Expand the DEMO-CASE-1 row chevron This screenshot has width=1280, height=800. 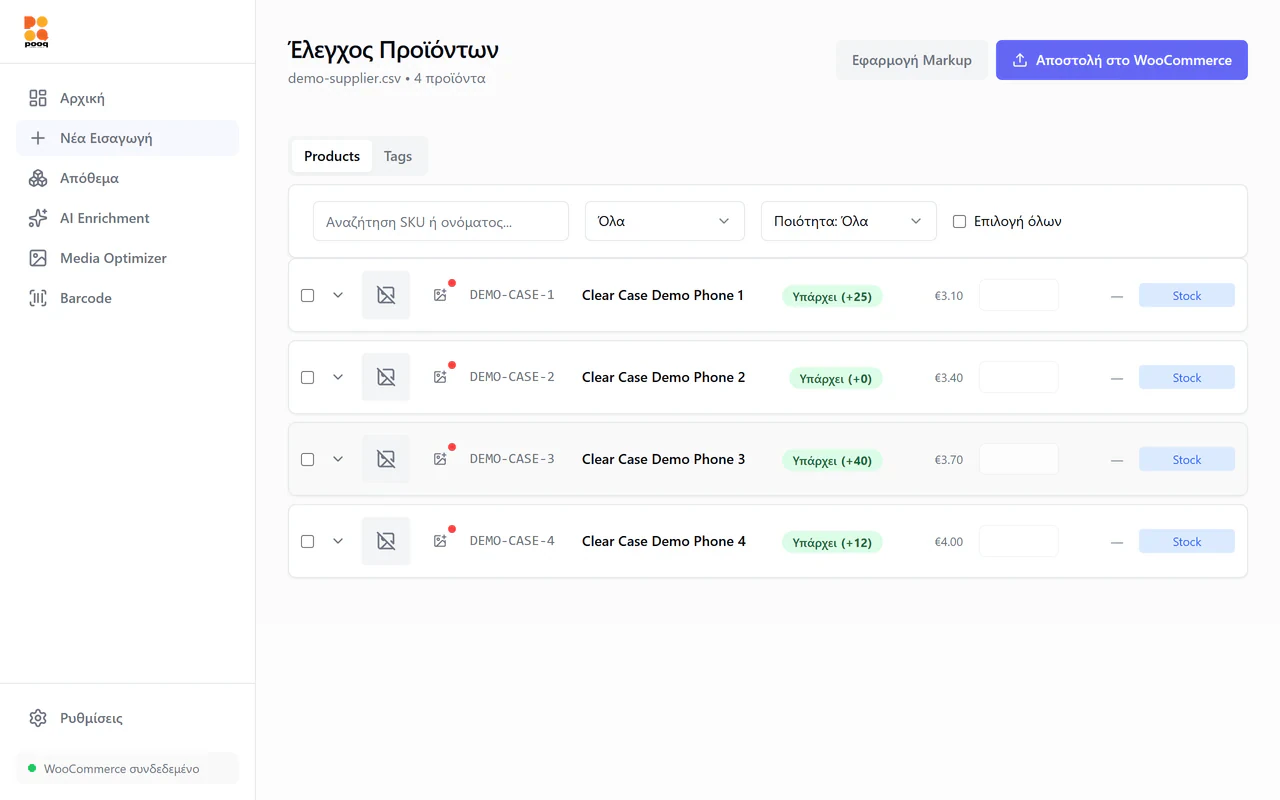tap(338, 295)
